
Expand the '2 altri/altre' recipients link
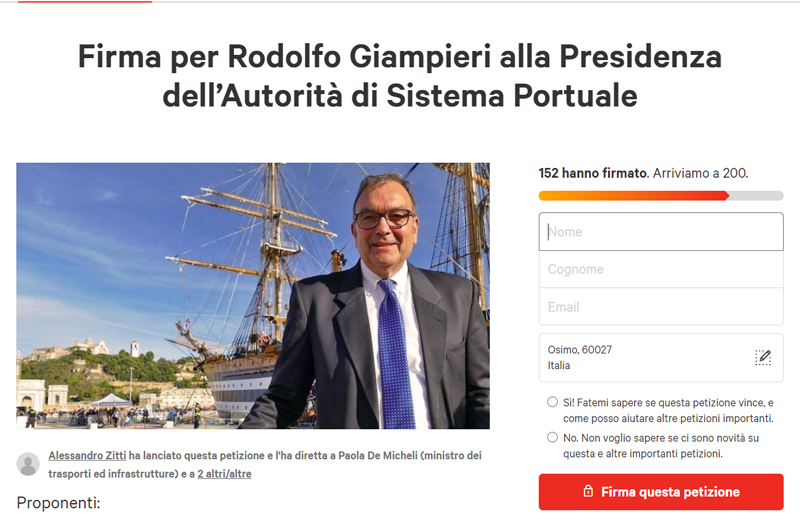(224, 473)
